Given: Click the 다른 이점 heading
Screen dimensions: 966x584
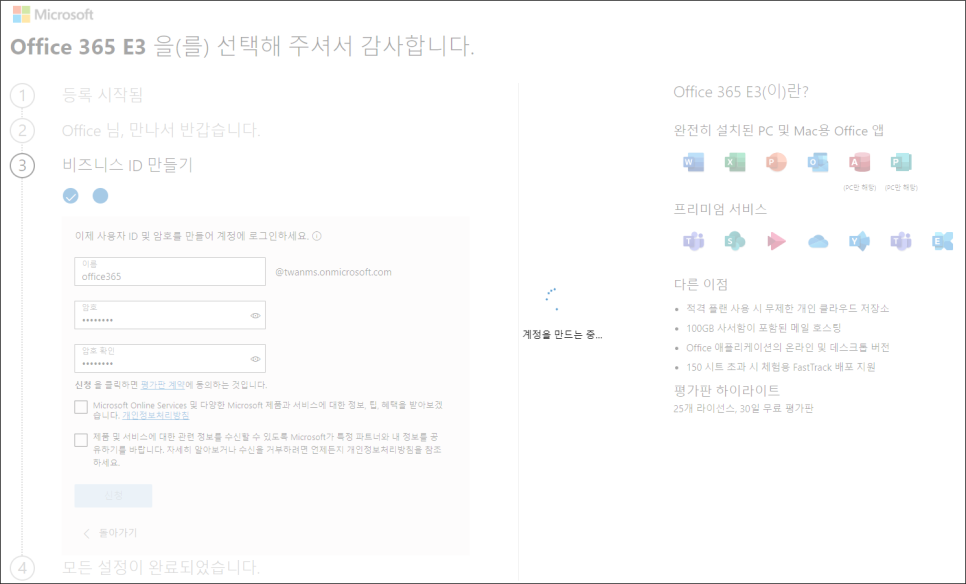Looking at the screenshot, I should click(701, 285).
